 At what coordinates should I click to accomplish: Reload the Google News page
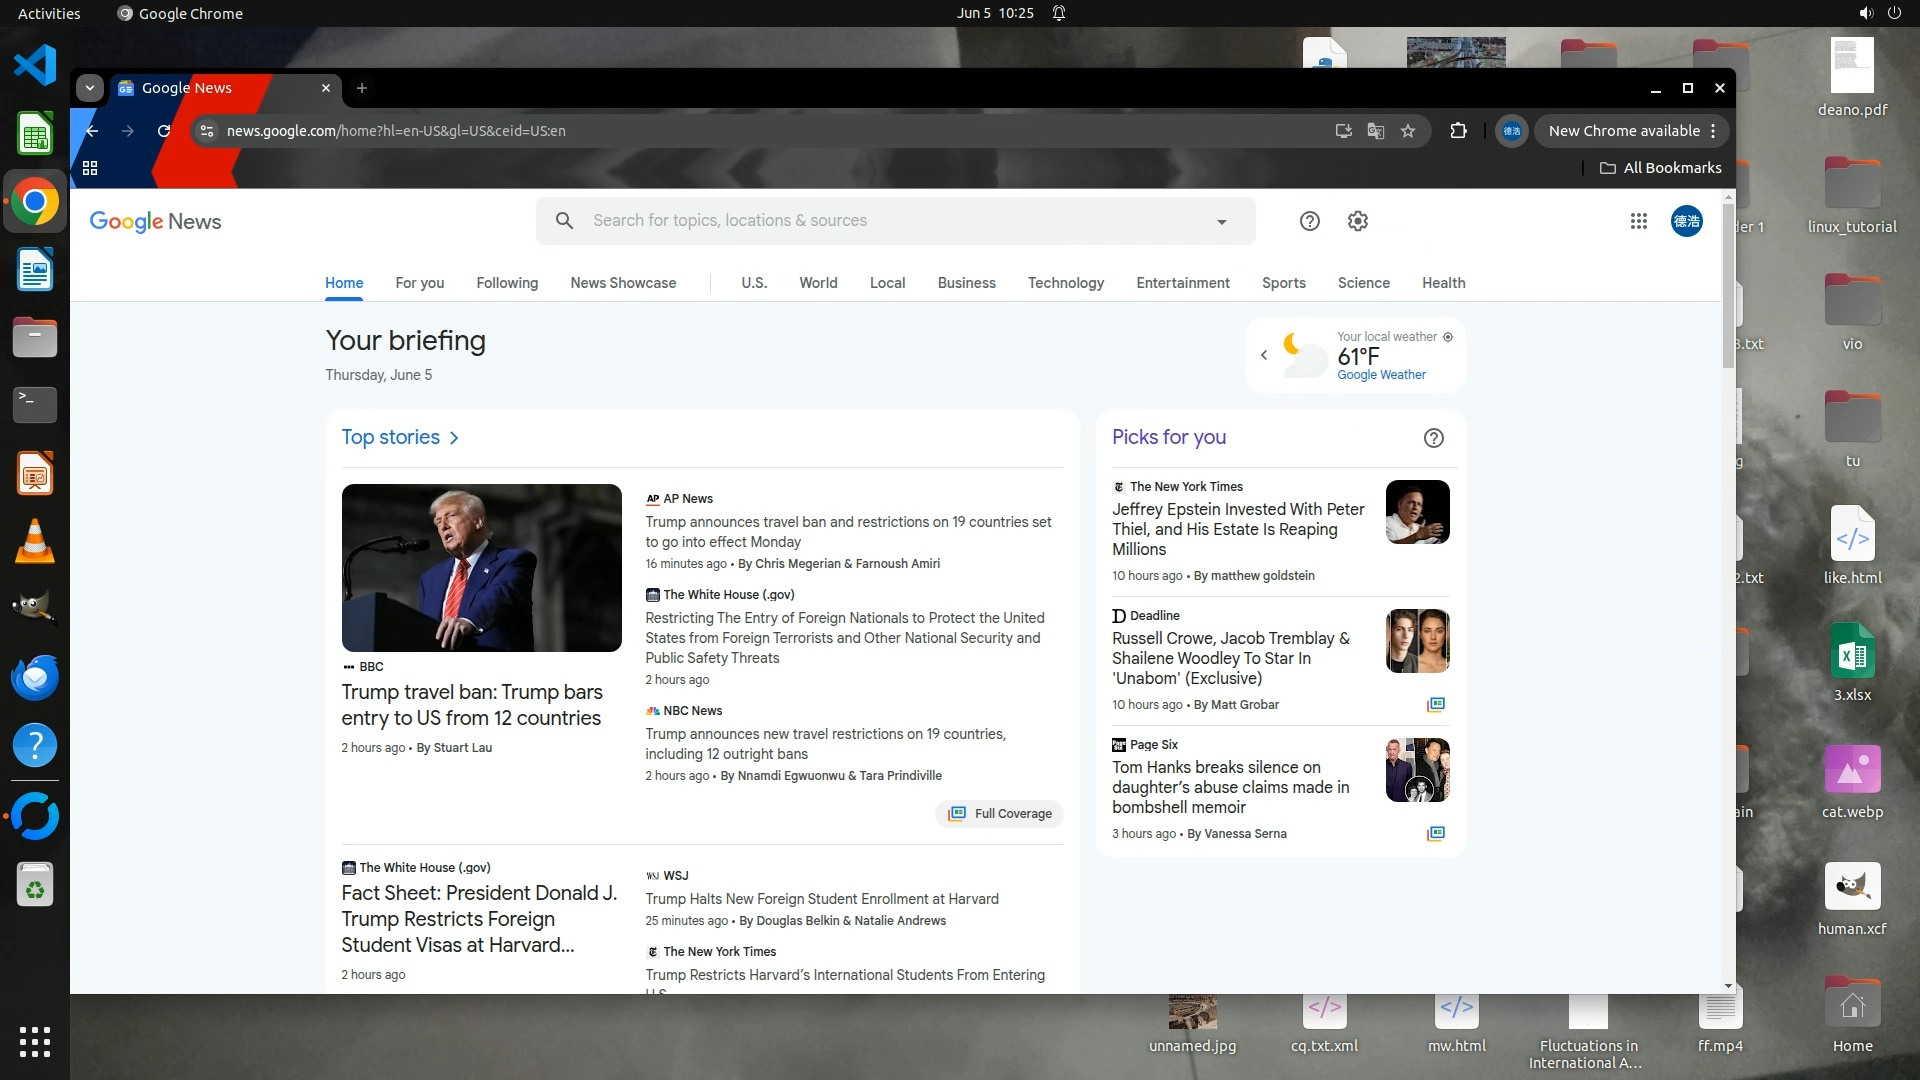click(x=164, y=131)
